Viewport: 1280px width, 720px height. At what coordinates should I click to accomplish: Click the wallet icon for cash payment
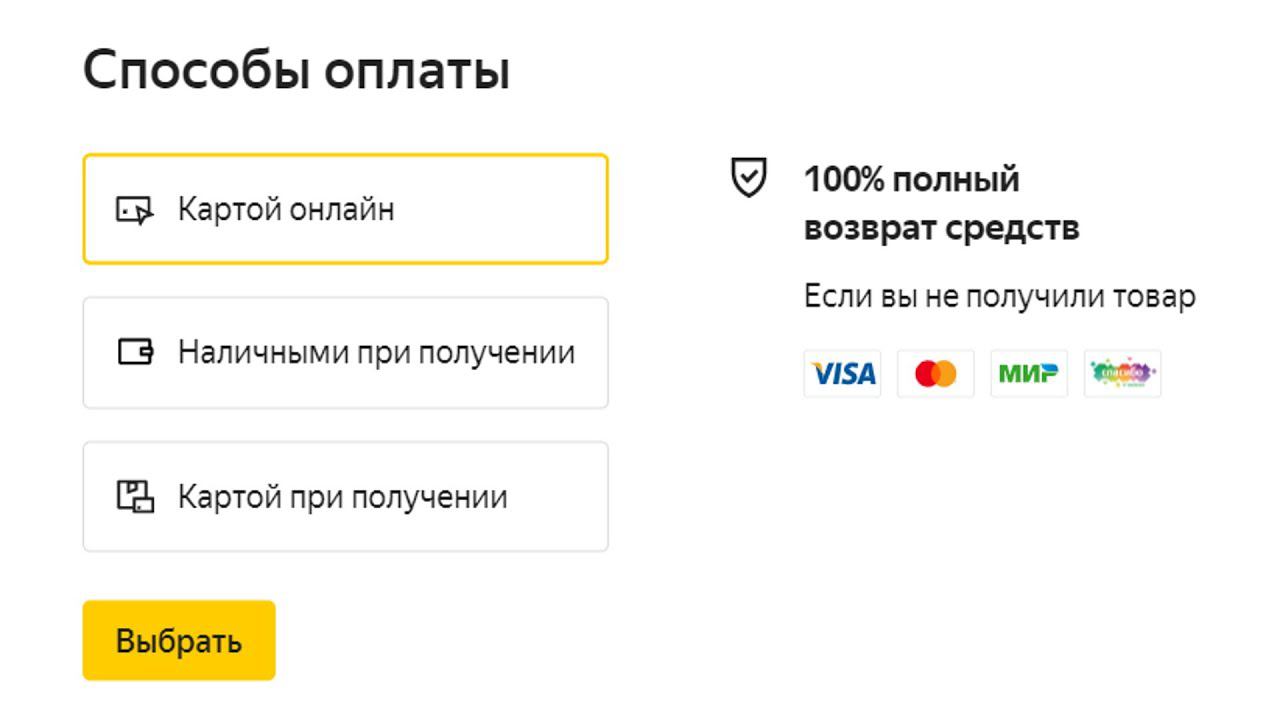[x=136, y=352]
